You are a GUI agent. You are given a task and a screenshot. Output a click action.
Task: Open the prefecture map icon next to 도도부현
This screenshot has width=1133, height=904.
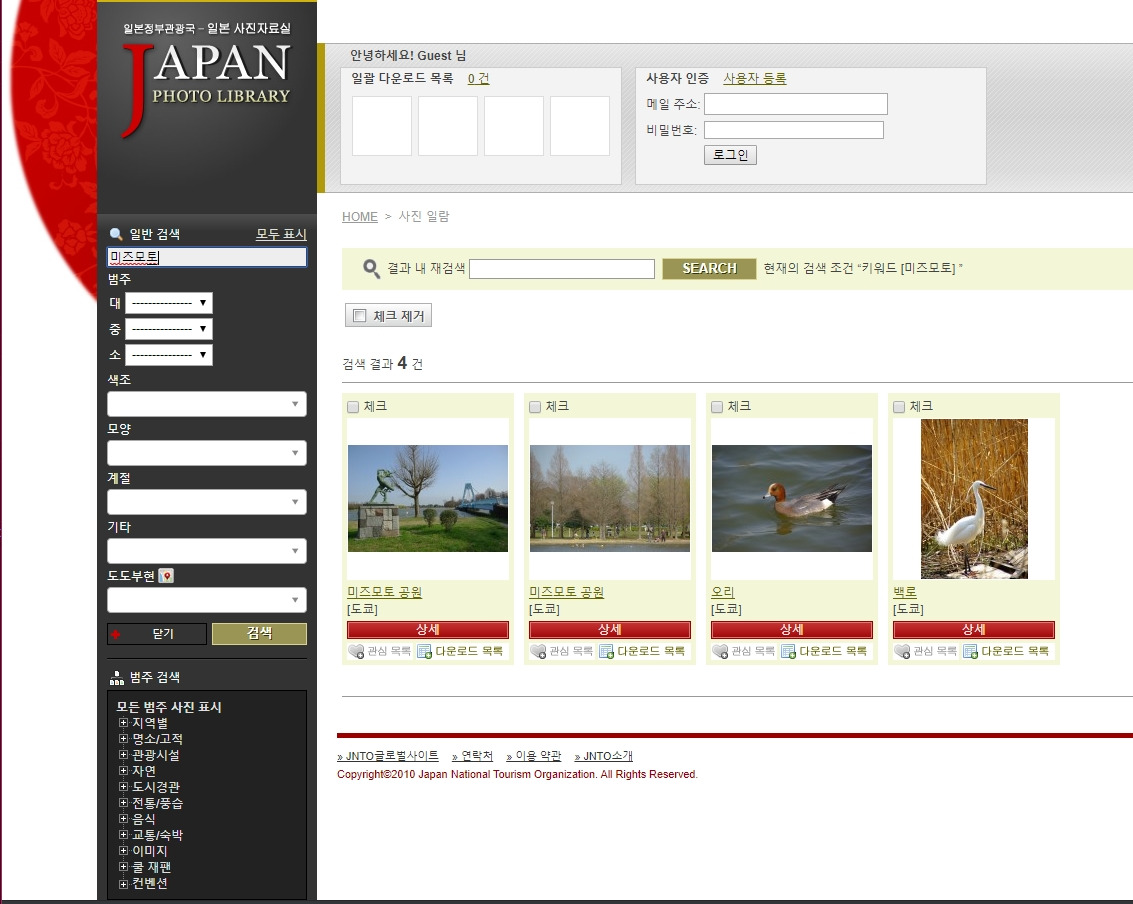[166, 576]
